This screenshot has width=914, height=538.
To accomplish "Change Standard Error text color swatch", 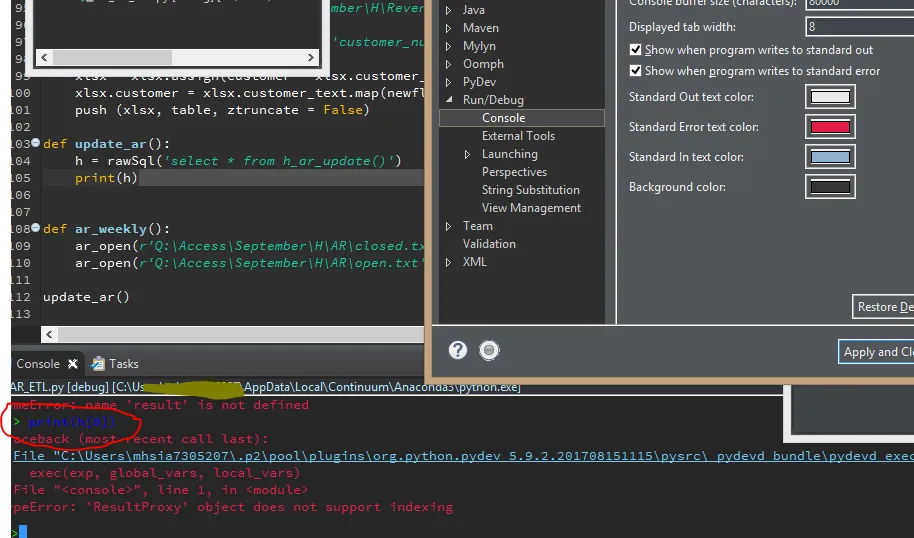I will point(830,127).
